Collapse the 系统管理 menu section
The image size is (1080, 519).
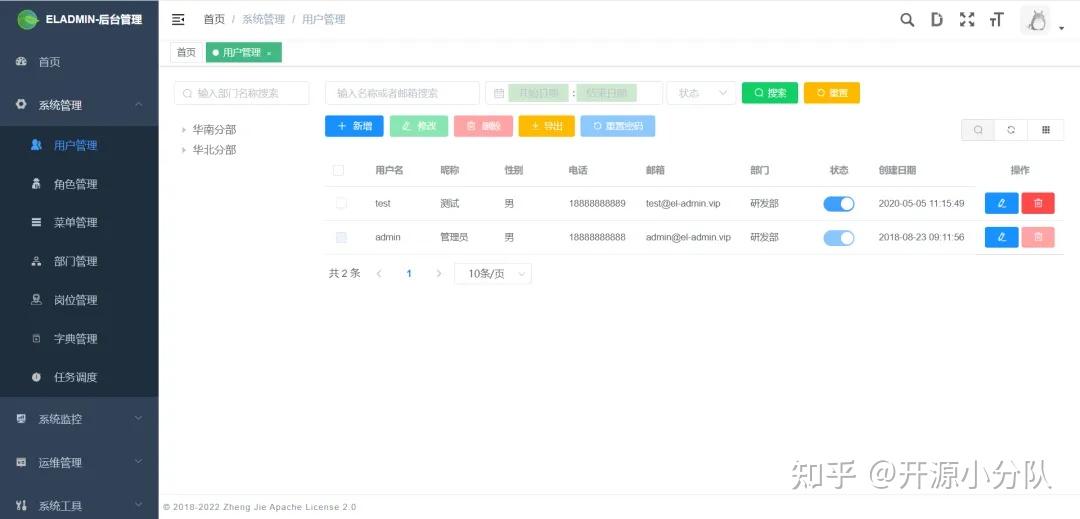138,105
